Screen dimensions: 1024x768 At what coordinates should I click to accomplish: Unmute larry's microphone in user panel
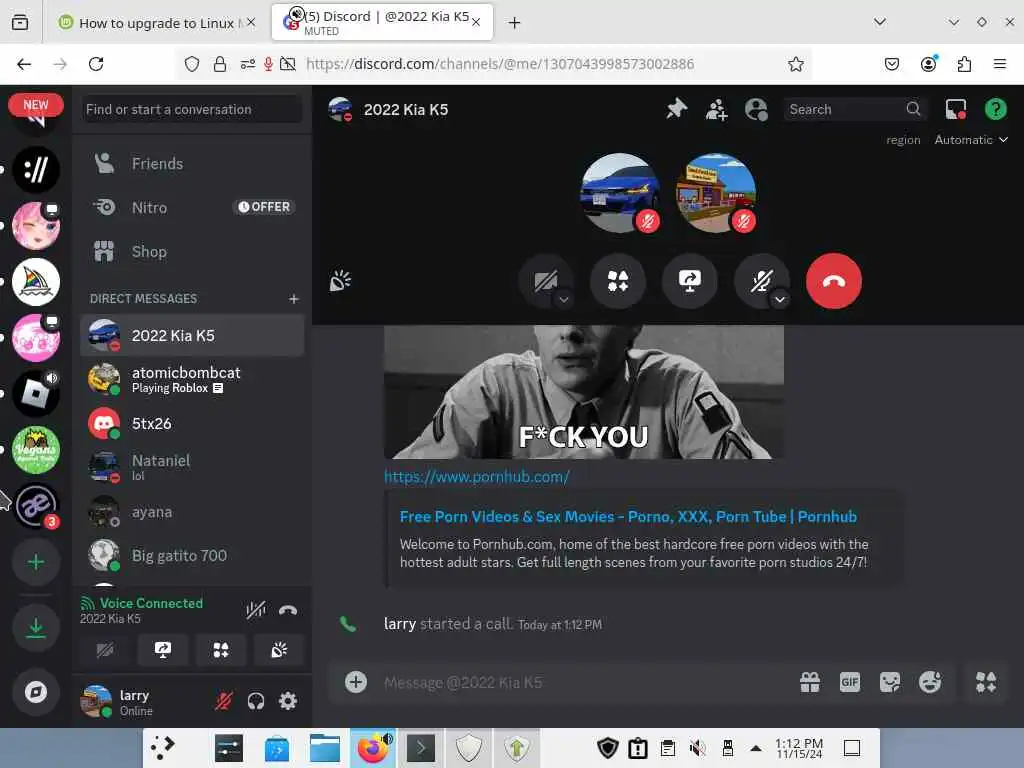point(224,701)
